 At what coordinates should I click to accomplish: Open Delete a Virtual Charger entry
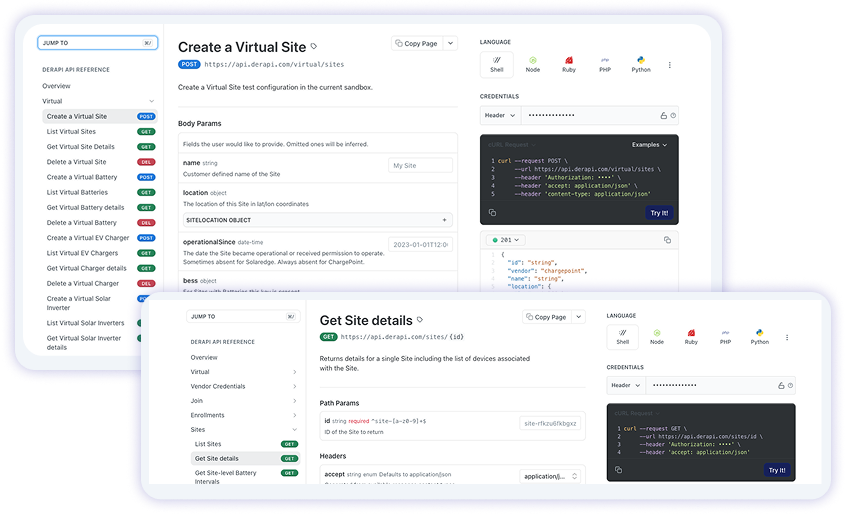click(100, 284)
